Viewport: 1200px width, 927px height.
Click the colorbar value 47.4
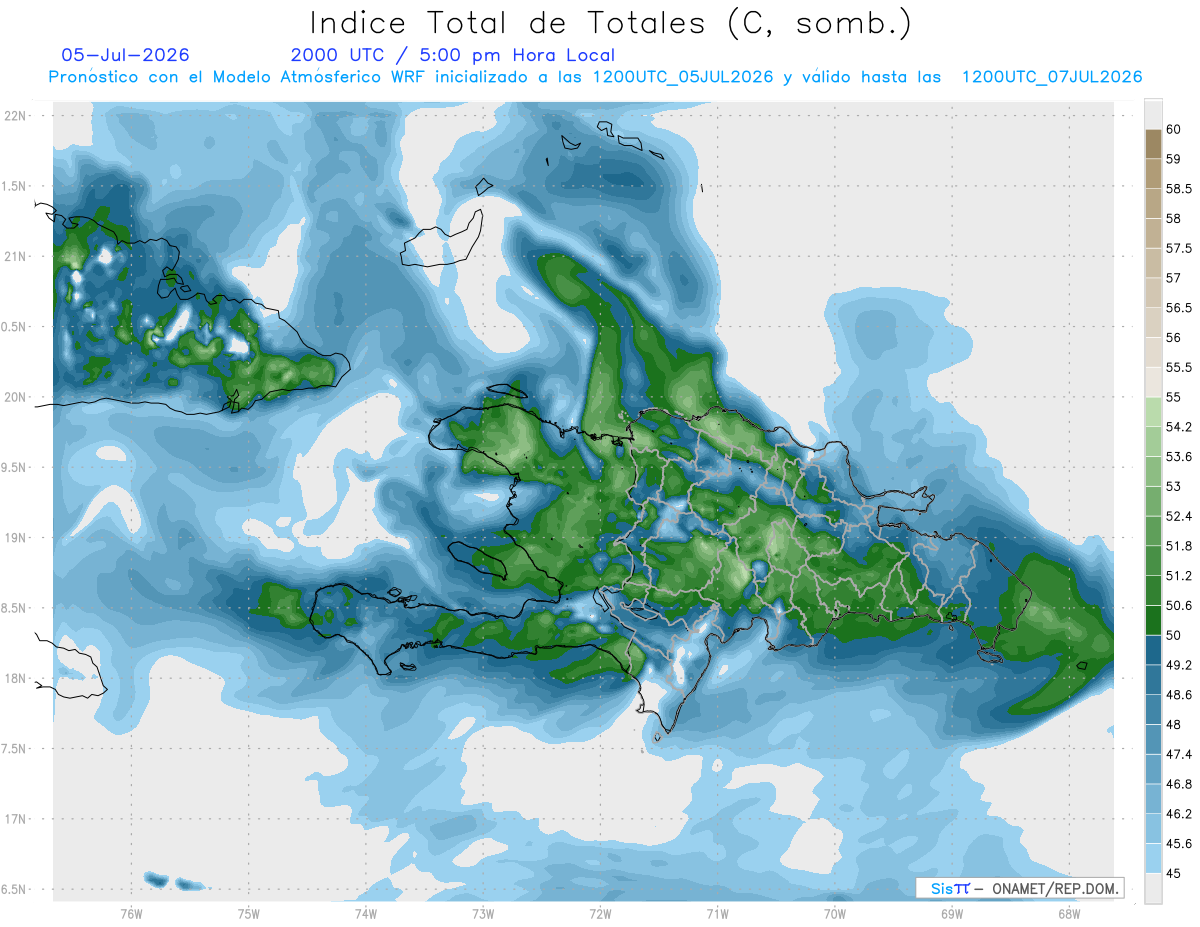tap(1178, 755)
